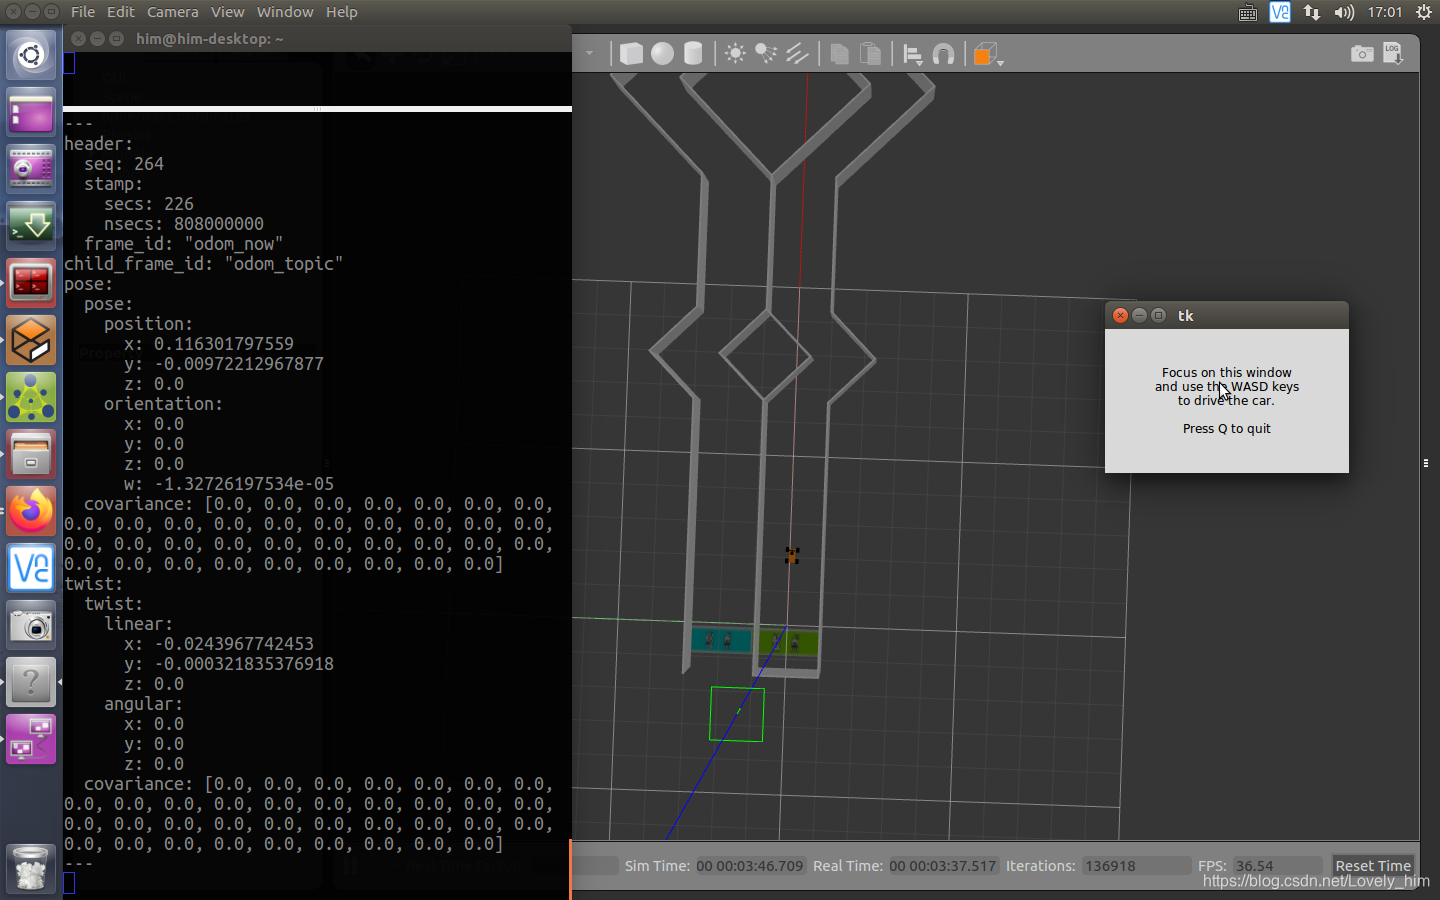Launch Firefox from the launcher
This screenshot has width=1440, height=900.
31,511
